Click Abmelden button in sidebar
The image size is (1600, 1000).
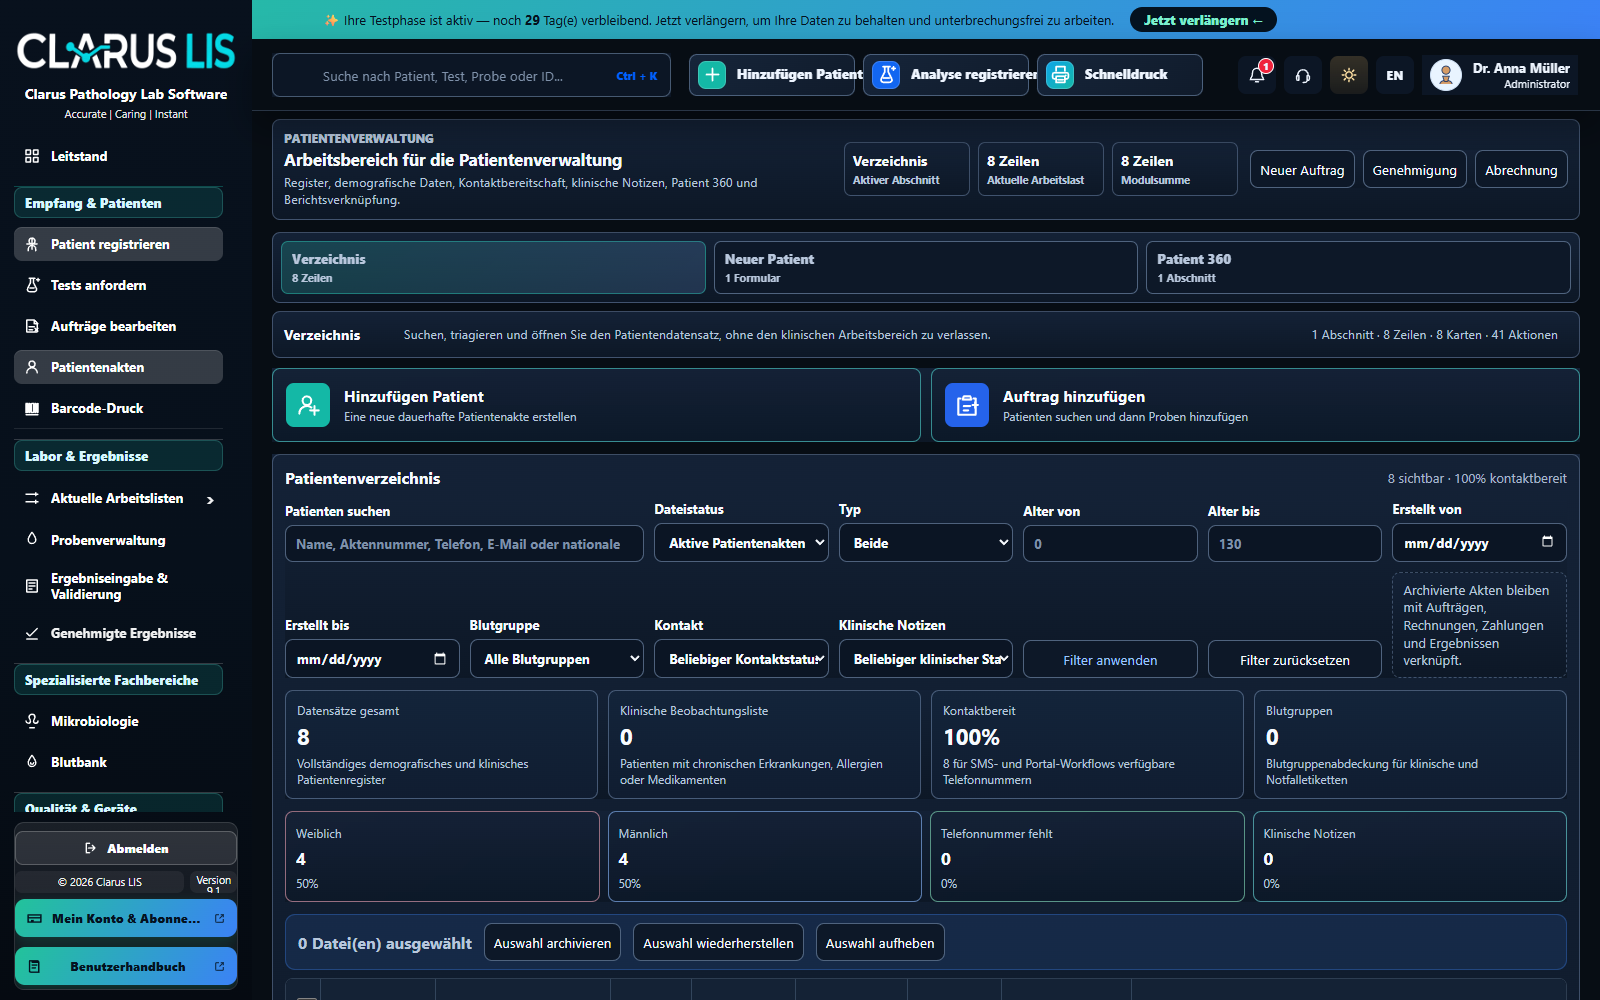pos(126,848)
